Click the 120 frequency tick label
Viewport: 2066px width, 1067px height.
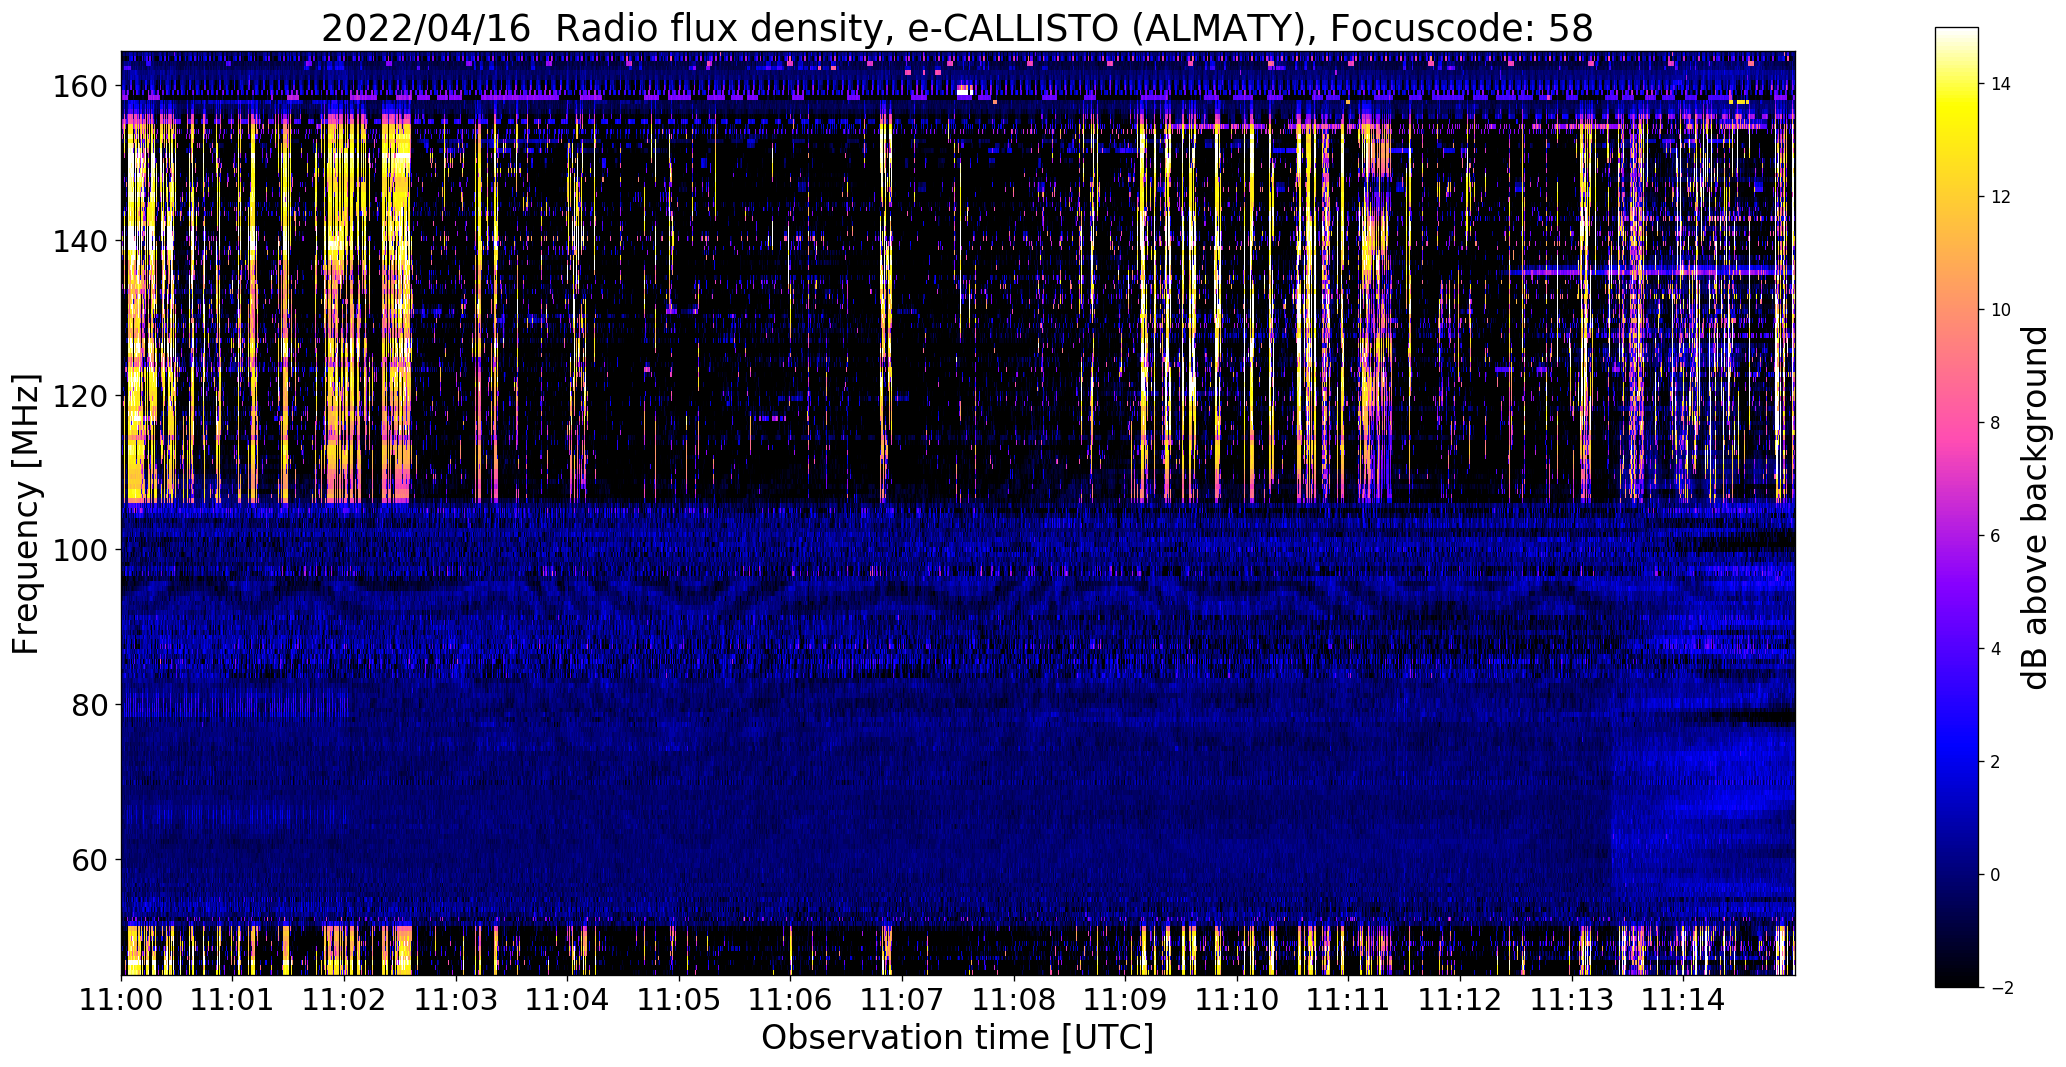click(81, 396)
